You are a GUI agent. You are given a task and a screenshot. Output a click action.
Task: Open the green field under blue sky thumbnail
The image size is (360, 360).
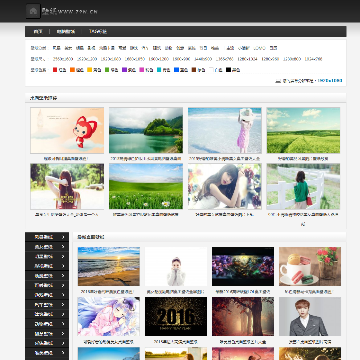pos(303,130)
